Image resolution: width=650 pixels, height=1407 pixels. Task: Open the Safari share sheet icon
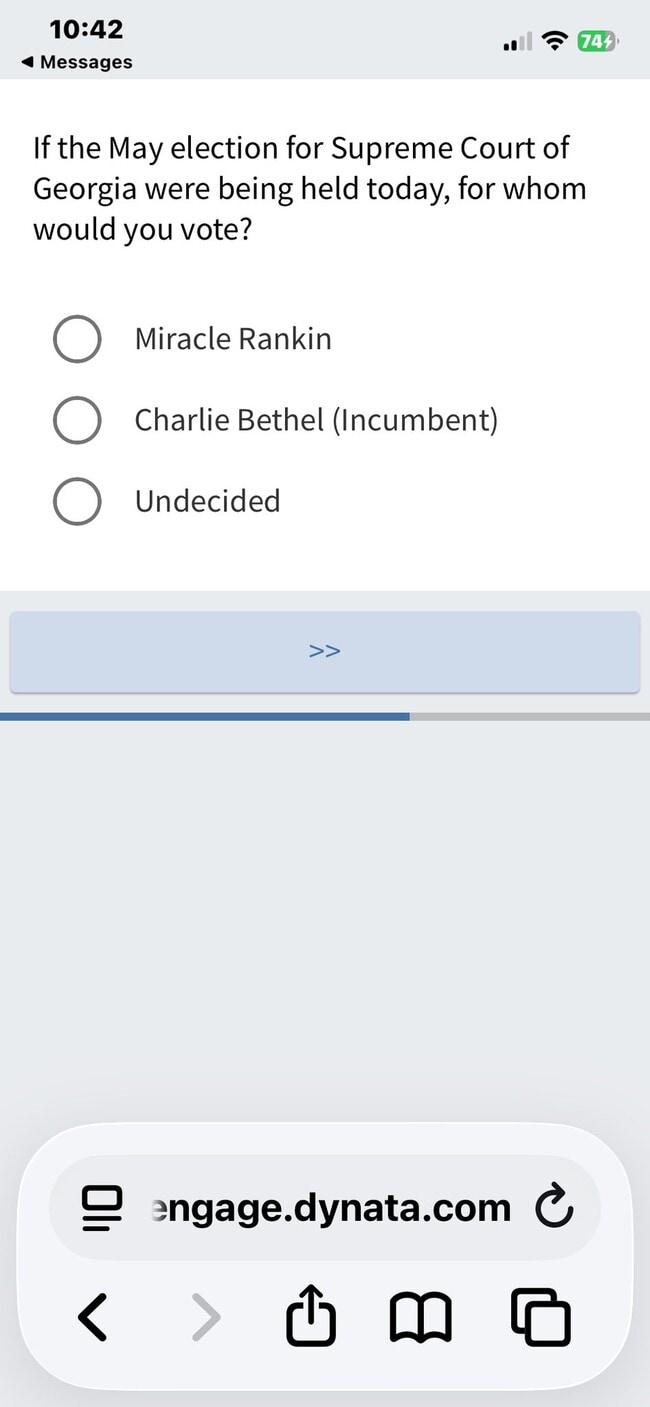click(311, 1314)
